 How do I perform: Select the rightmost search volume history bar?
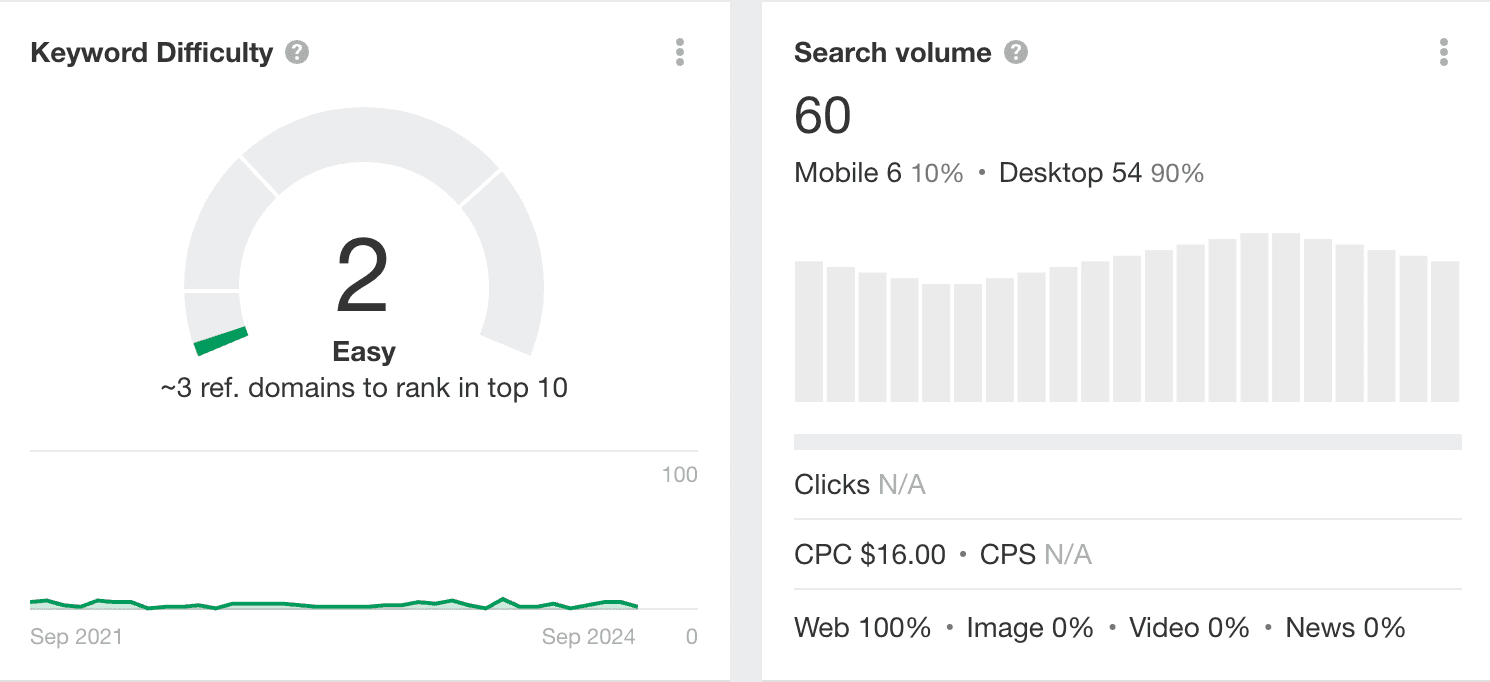(x=1445, y=331)
